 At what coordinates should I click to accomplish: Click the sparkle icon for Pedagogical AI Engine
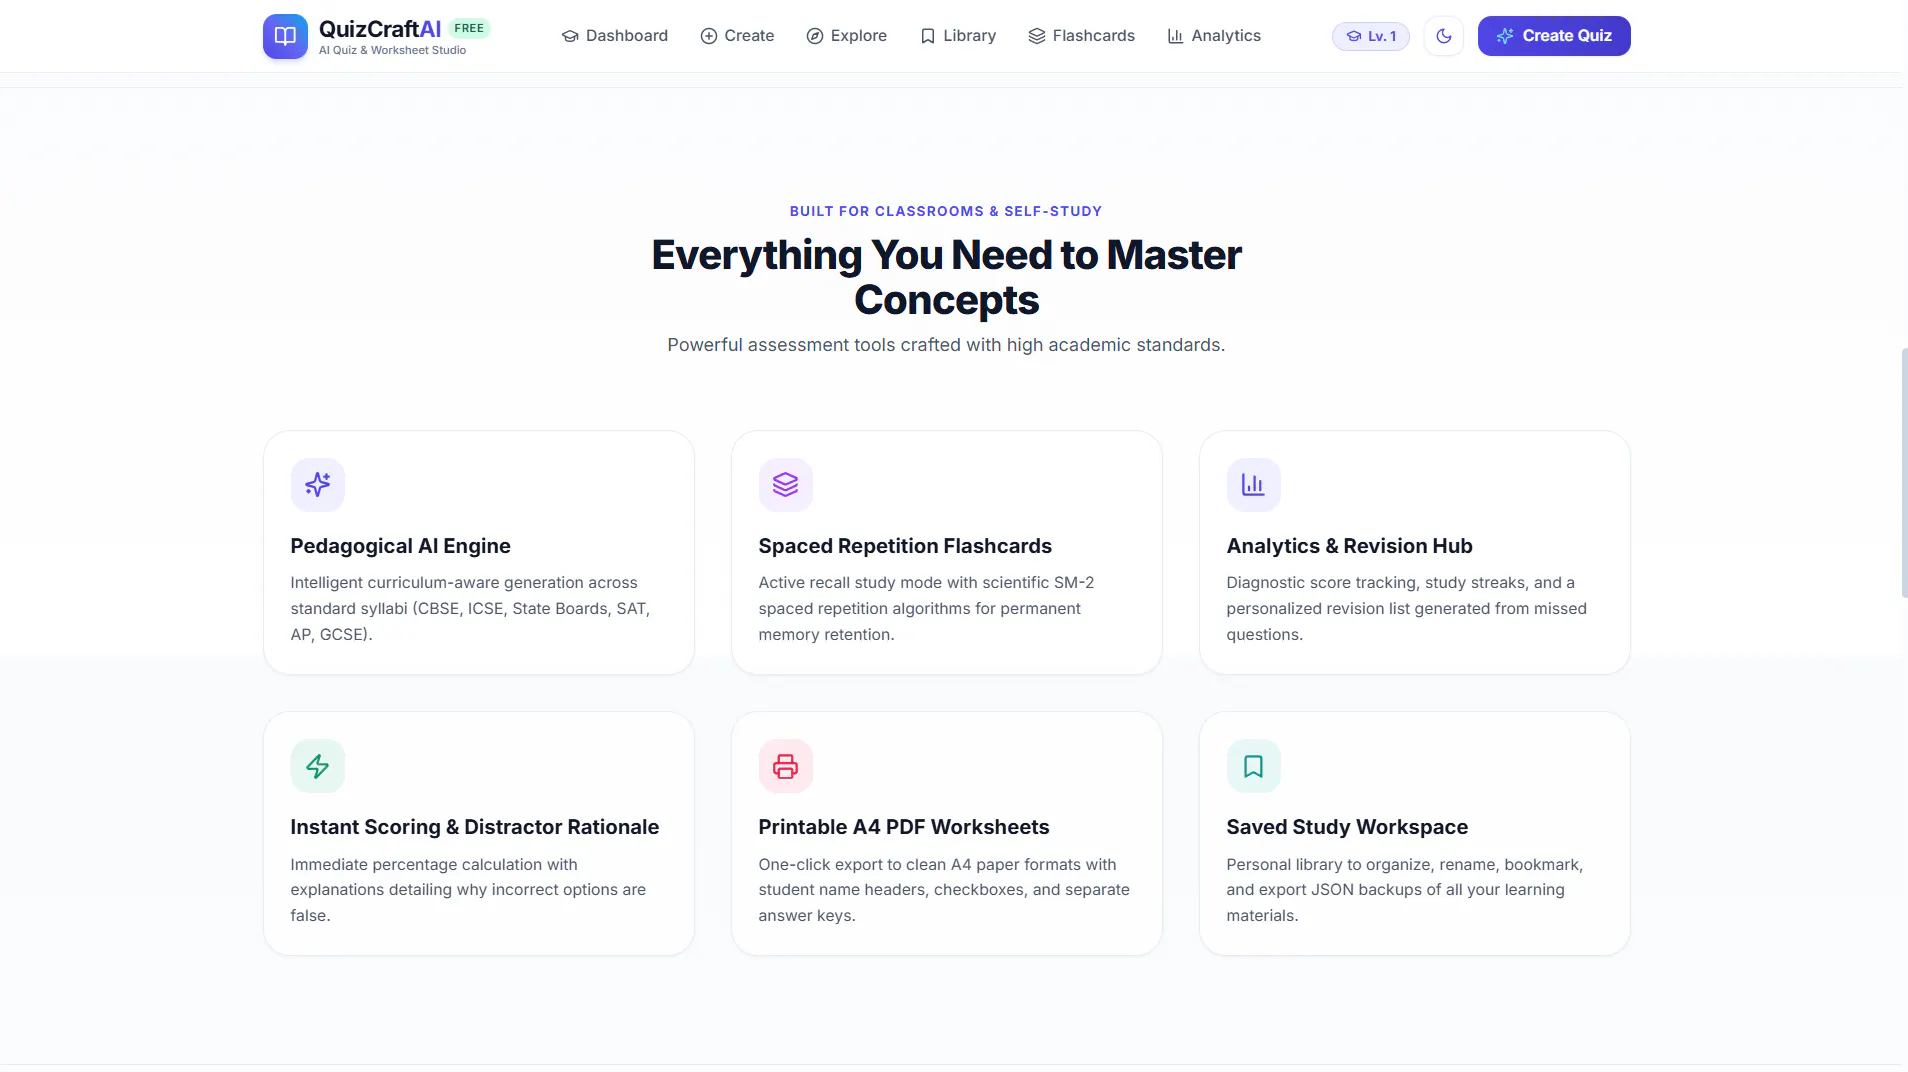[318, 485]
